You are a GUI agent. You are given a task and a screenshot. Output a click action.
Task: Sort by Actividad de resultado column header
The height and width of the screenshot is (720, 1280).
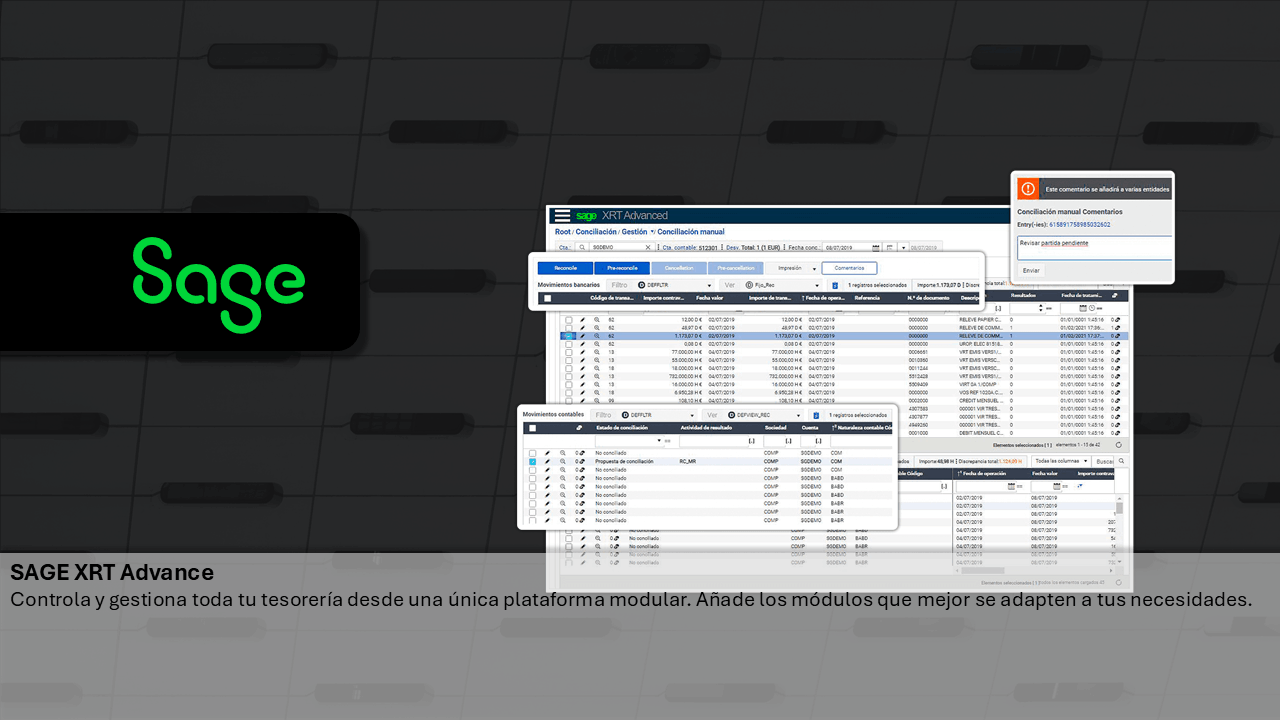tap(706, 428)
